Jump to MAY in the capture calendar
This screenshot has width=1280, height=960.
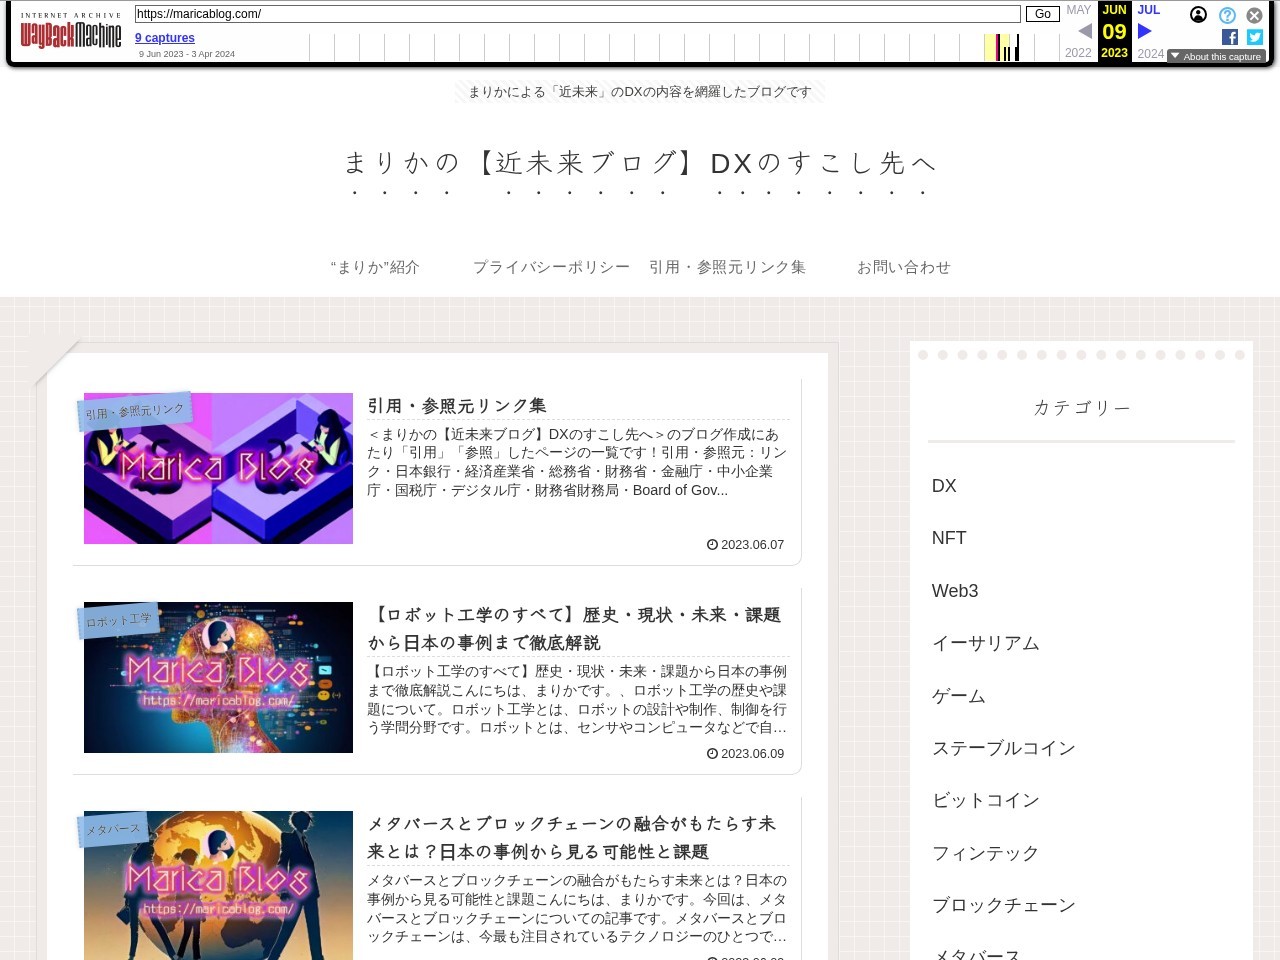point(1078,10)
